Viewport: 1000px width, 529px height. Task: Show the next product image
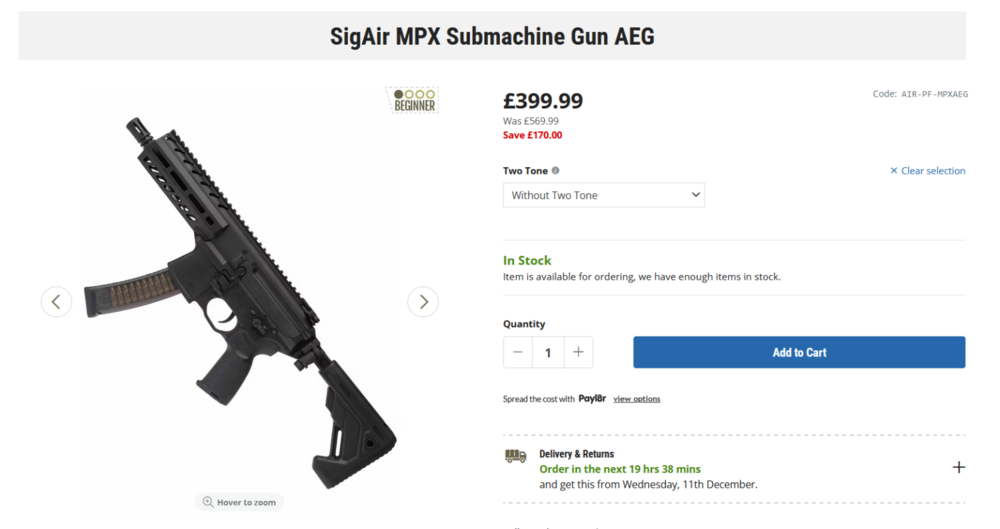click(423, 301)
